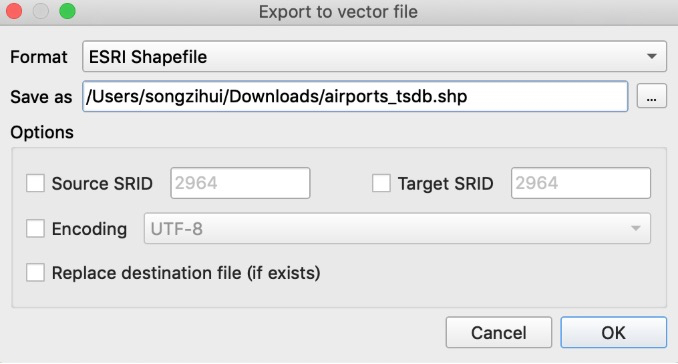Open the encoding dropdown arrow
Screen dimensions: 678x364
pyautogui.click(x=636, y=228)
